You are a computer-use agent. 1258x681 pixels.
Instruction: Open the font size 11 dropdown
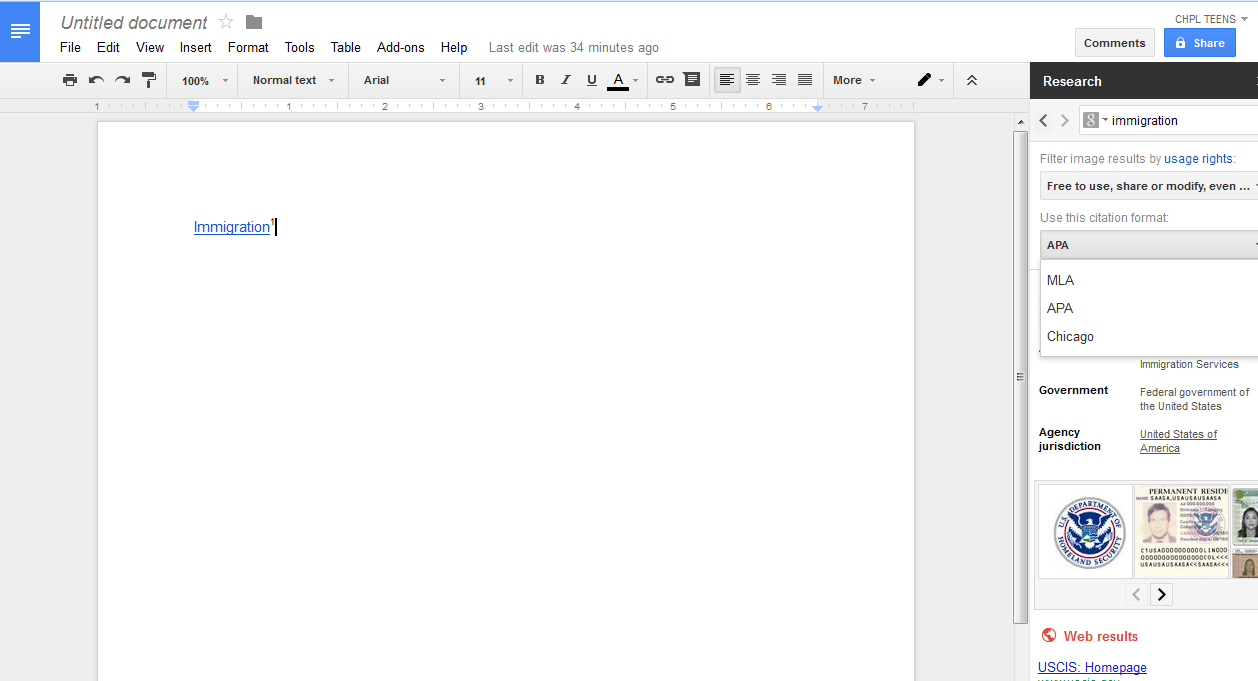pos(494,80)
